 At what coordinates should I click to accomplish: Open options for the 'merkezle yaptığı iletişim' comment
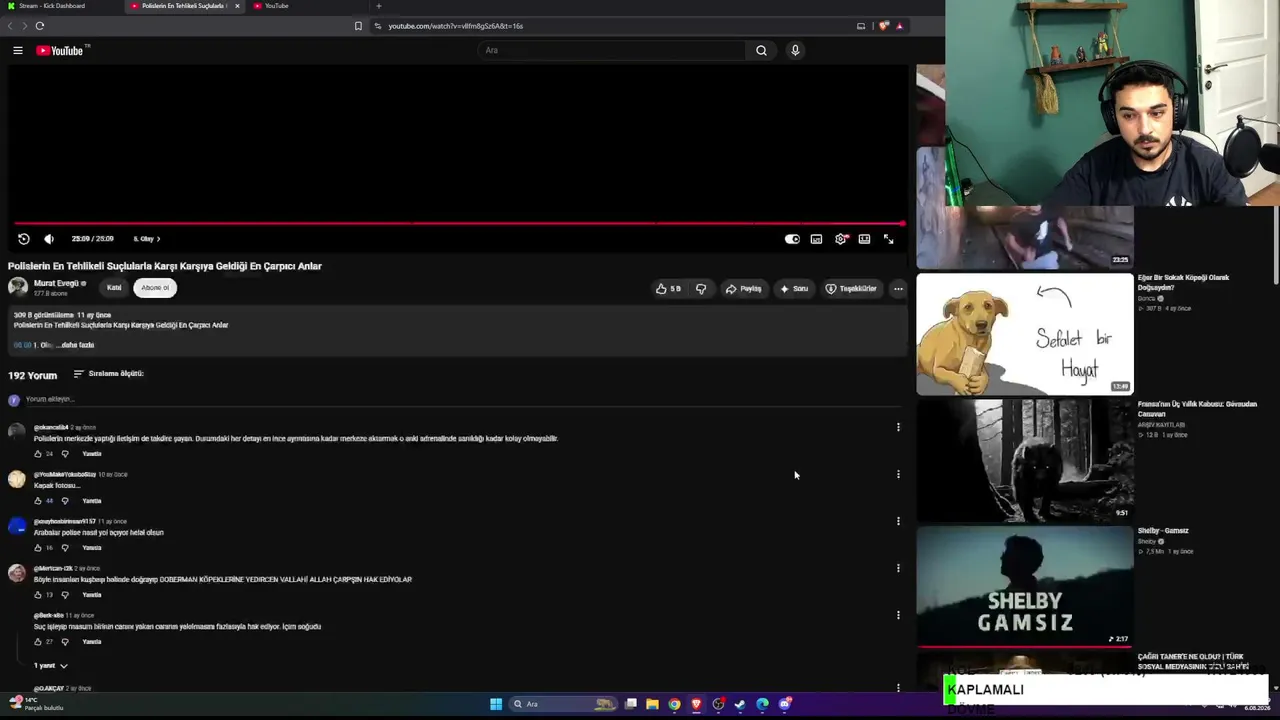(x=898, y=427)
